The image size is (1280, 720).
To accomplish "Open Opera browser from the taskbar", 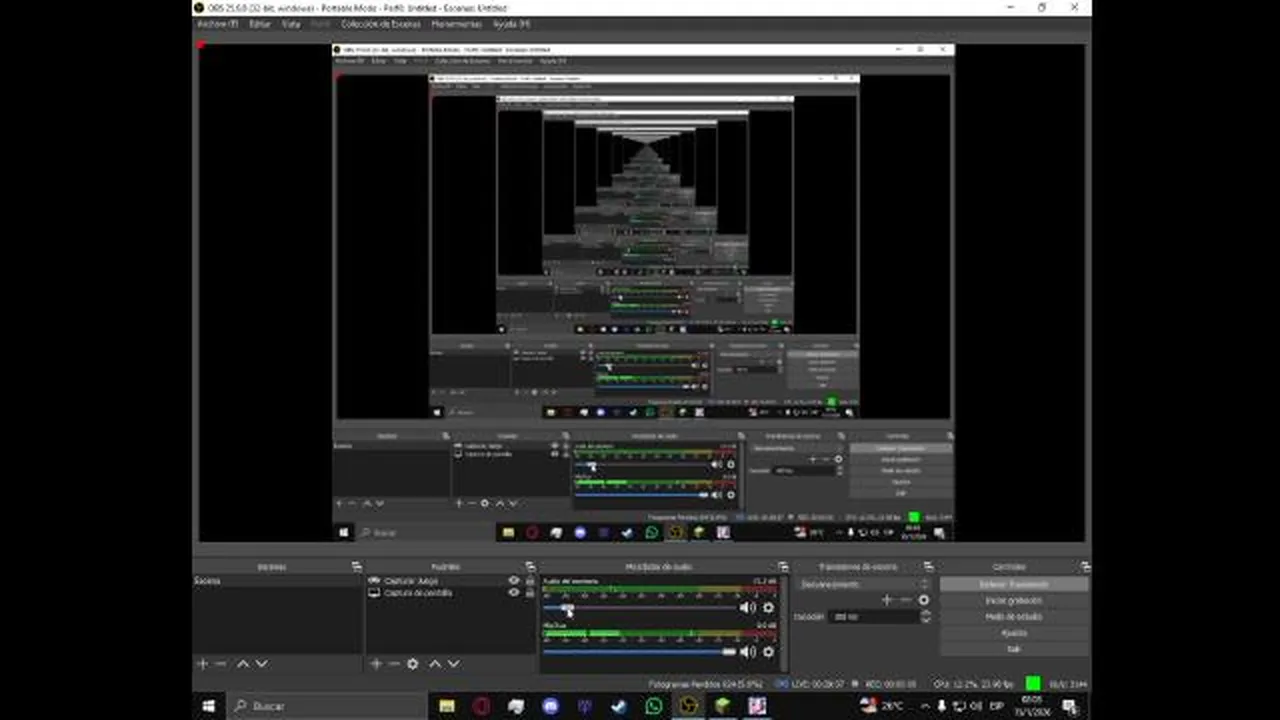I will 481,706.
